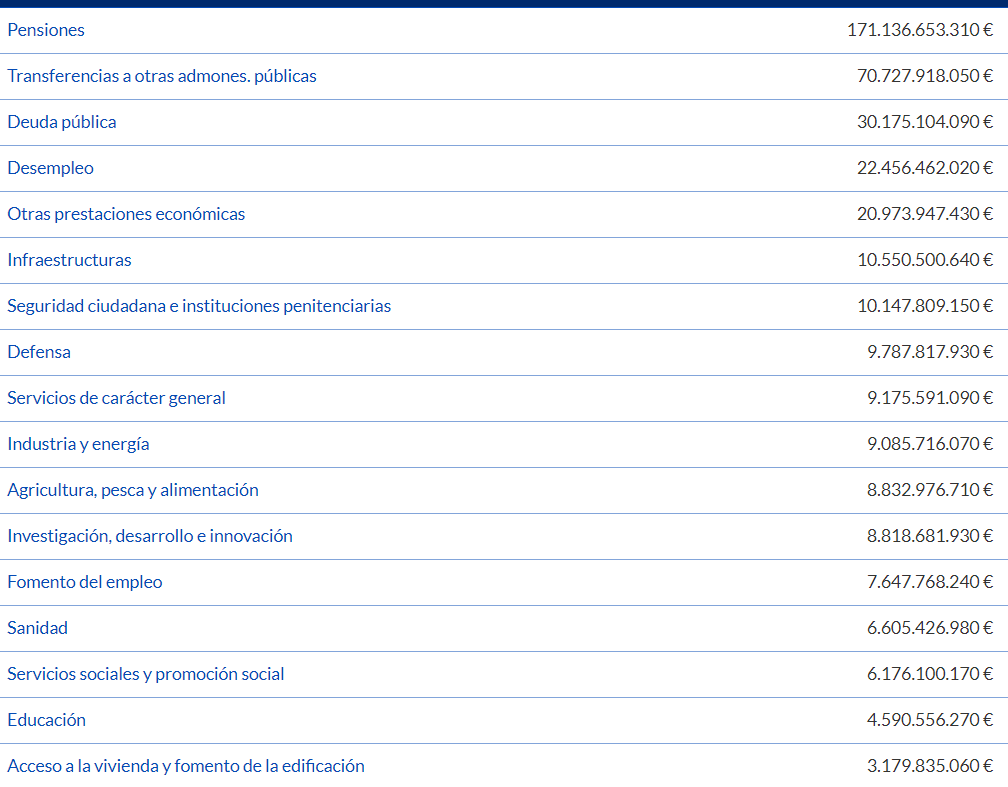
Task: Click the 171.136.653.310 € Pensiones amount
Action: [x=919, y=30]
